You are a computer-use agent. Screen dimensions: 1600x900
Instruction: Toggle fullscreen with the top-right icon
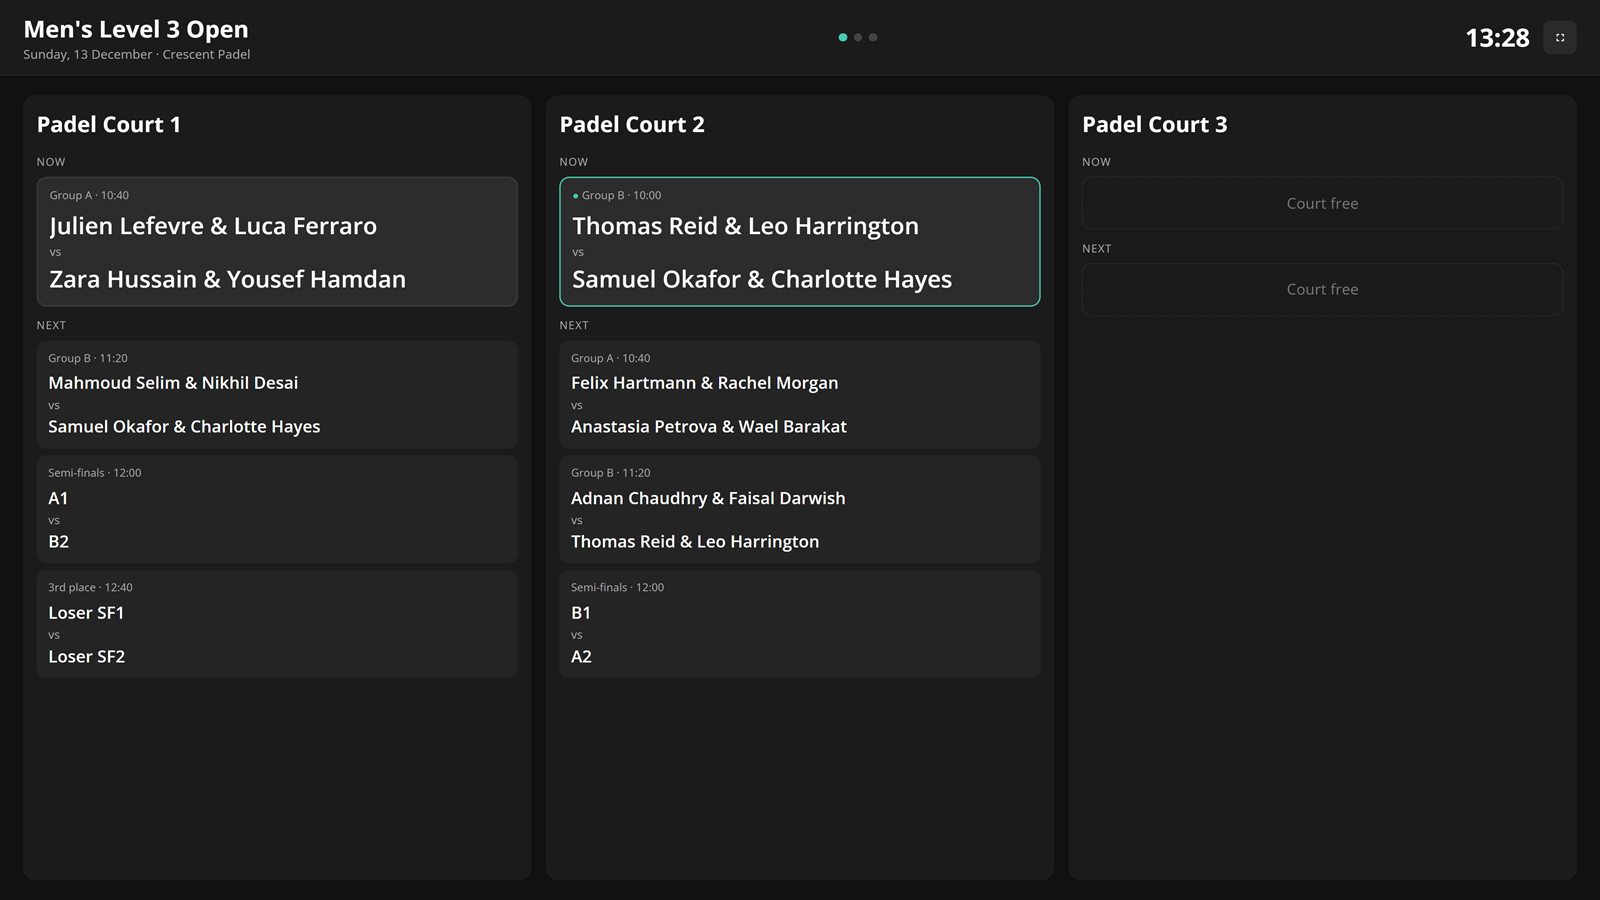(x=1559, y=38)
